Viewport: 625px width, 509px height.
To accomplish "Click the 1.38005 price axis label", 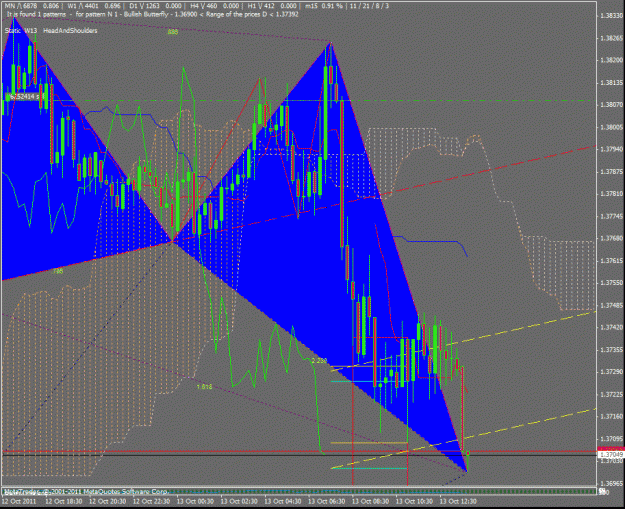I will (611, 127).
